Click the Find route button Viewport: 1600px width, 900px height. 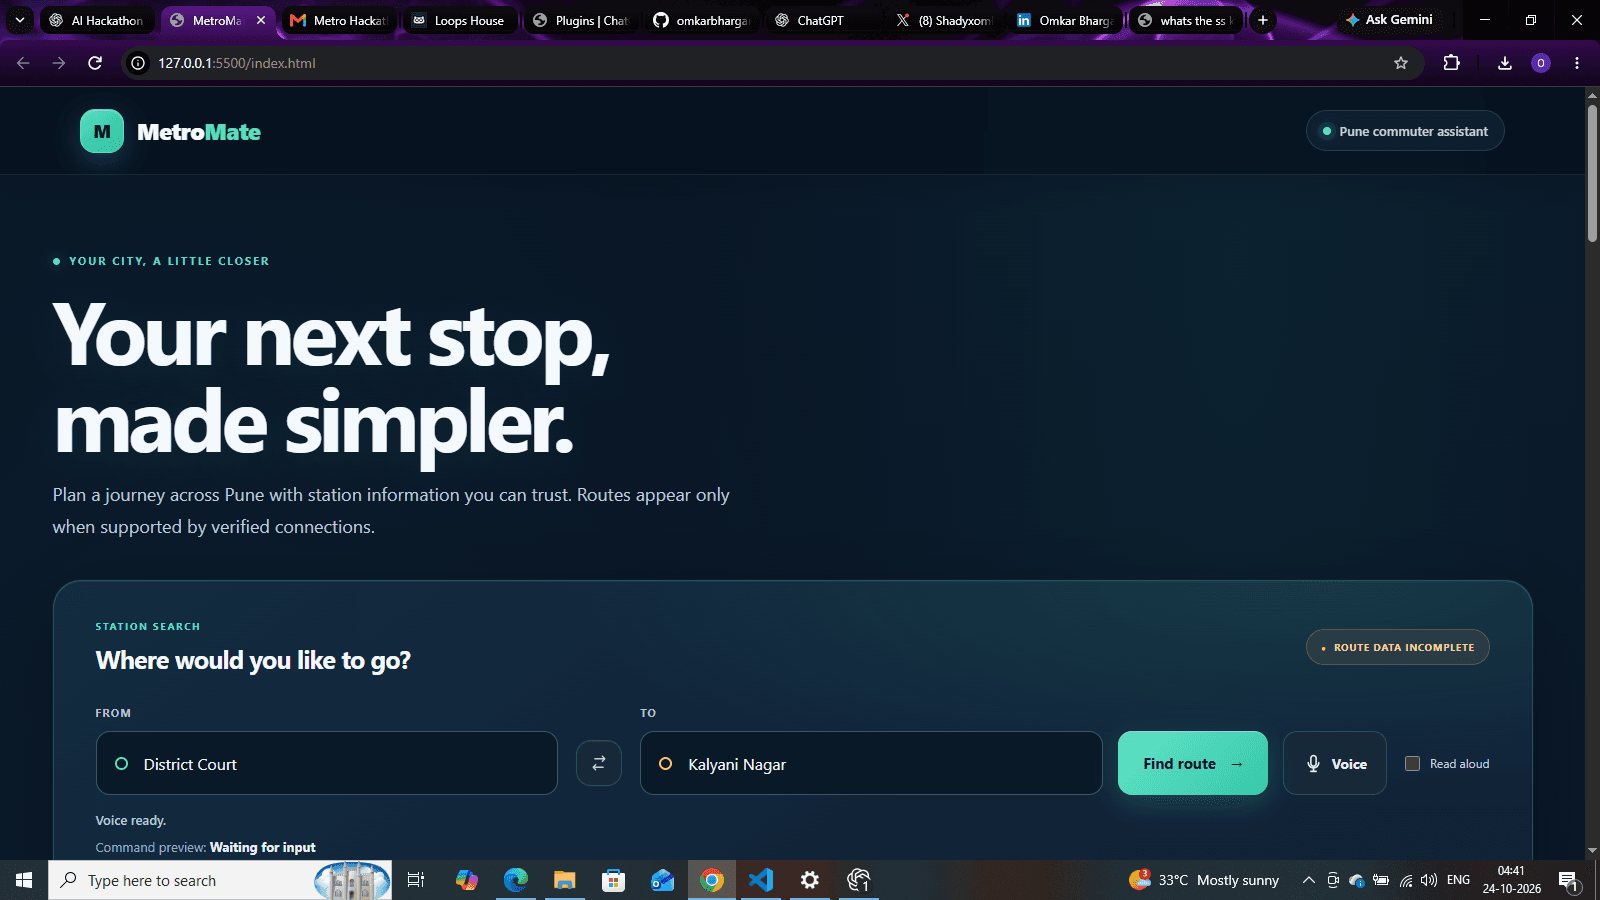pos(1193,763)
